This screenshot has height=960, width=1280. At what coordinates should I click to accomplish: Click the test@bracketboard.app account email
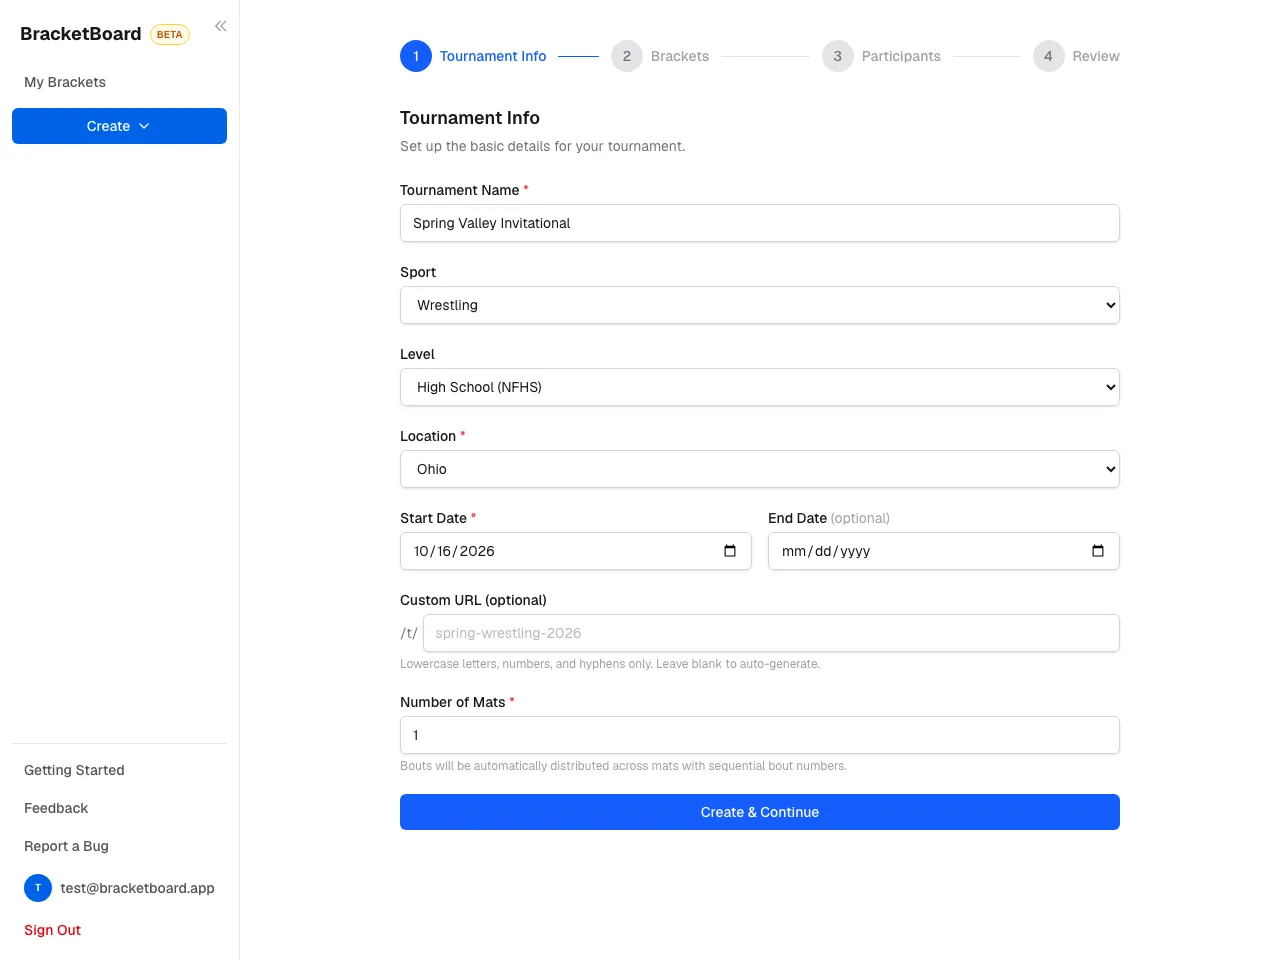tap(137, 888)
